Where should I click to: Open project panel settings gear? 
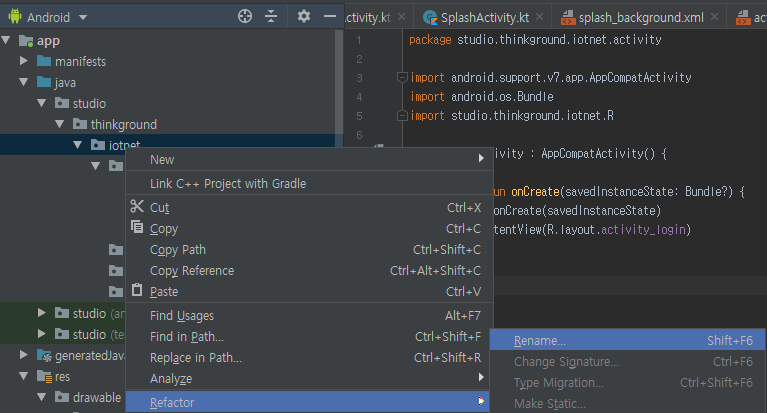304,16
